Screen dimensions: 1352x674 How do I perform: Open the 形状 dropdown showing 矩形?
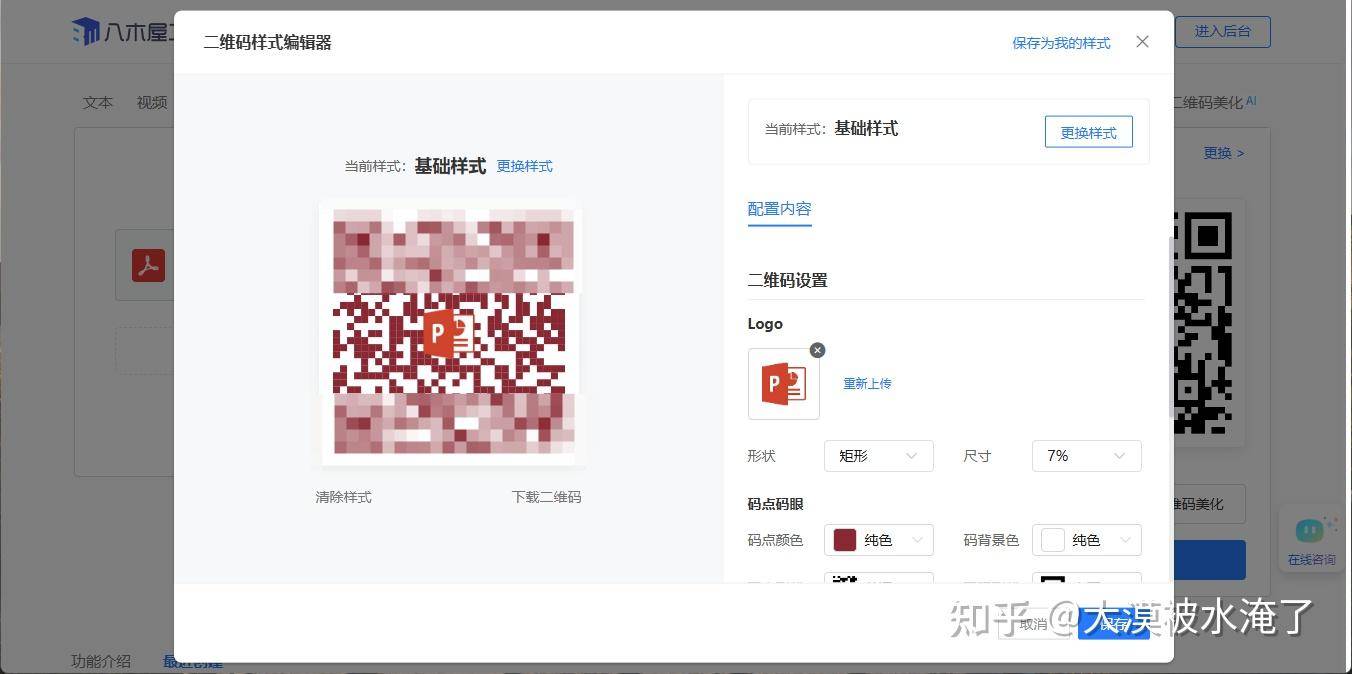(x=878, y=456)
